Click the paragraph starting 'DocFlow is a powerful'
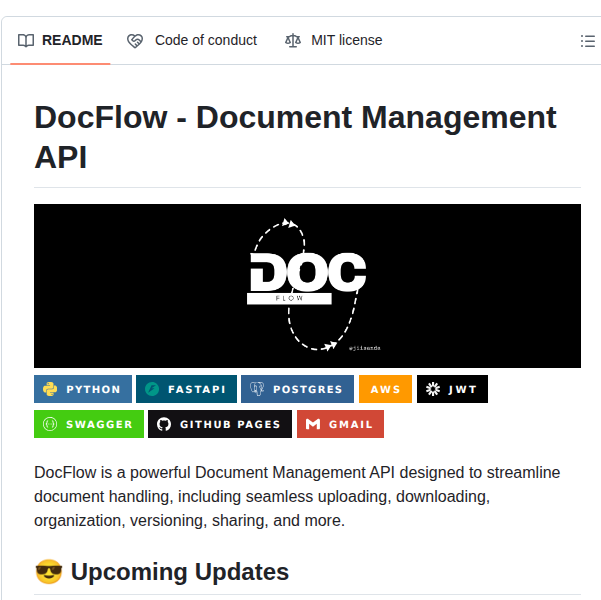 297,496
